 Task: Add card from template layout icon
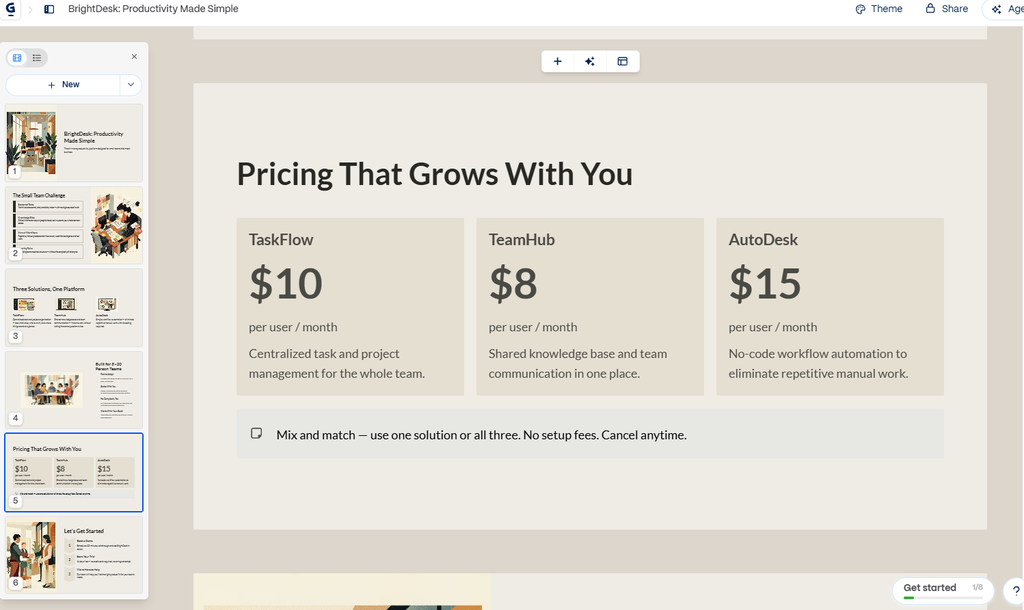point(622,61)
